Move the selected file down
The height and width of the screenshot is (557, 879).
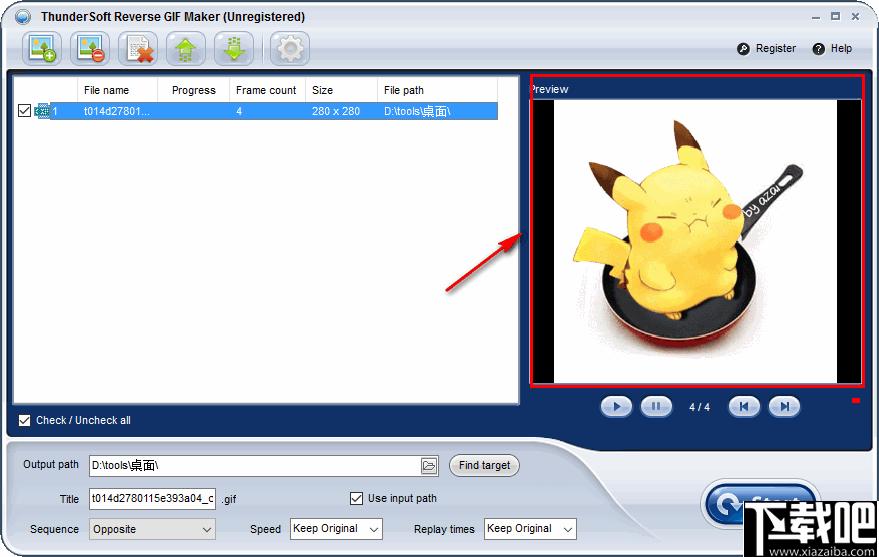coord(234,48)
